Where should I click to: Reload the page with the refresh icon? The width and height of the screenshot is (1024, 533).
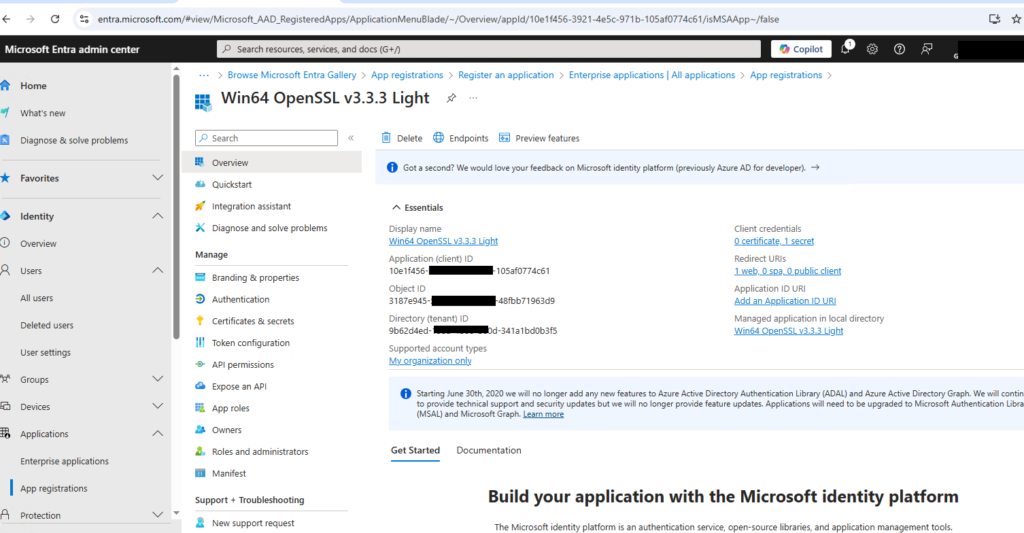point(55,20)
